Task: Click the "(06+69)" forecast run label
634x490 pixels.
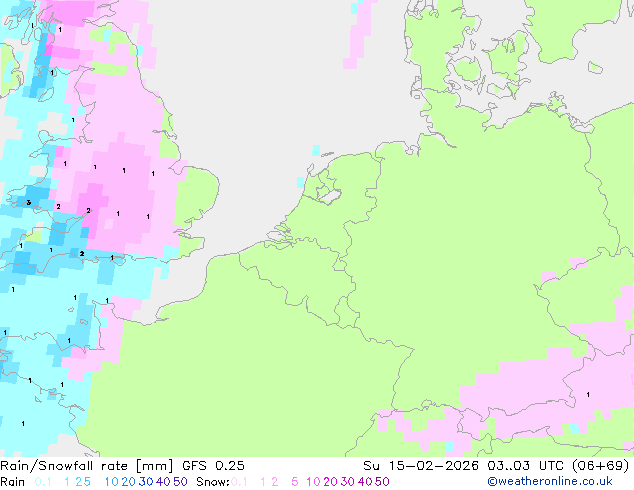Action: coord(601,466)
